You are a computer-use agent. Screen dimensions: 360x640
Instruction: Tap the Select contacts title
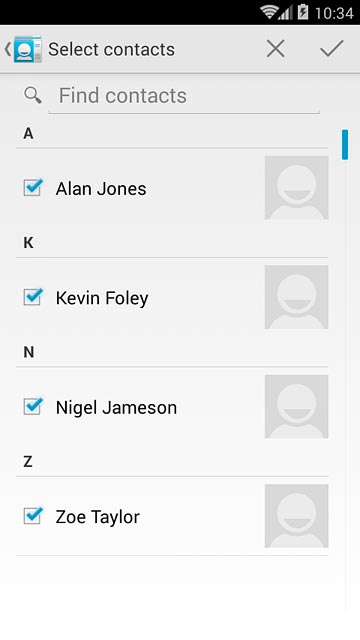[111, 49]
